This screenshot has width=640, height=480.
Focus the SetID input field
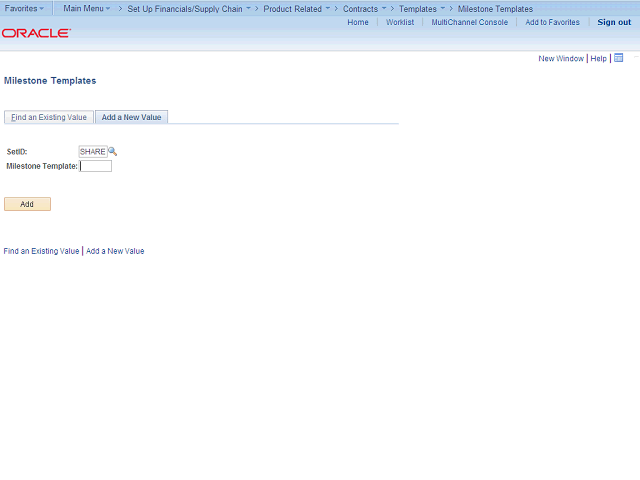93,151
